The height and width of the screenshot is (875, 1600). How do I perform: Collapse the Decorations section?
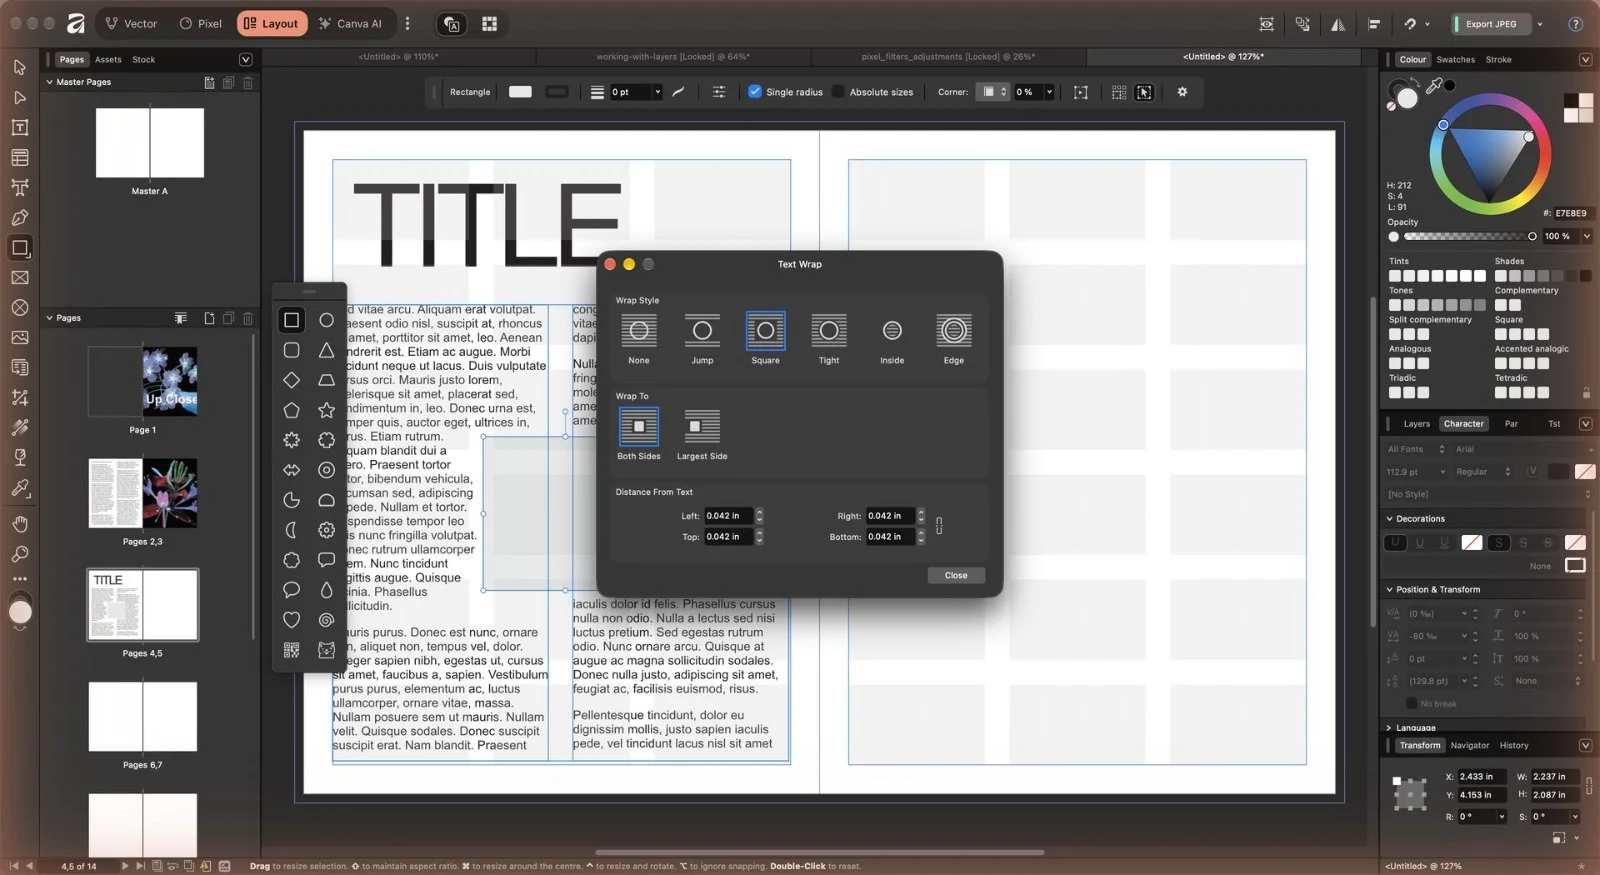tap(1389, 519)
